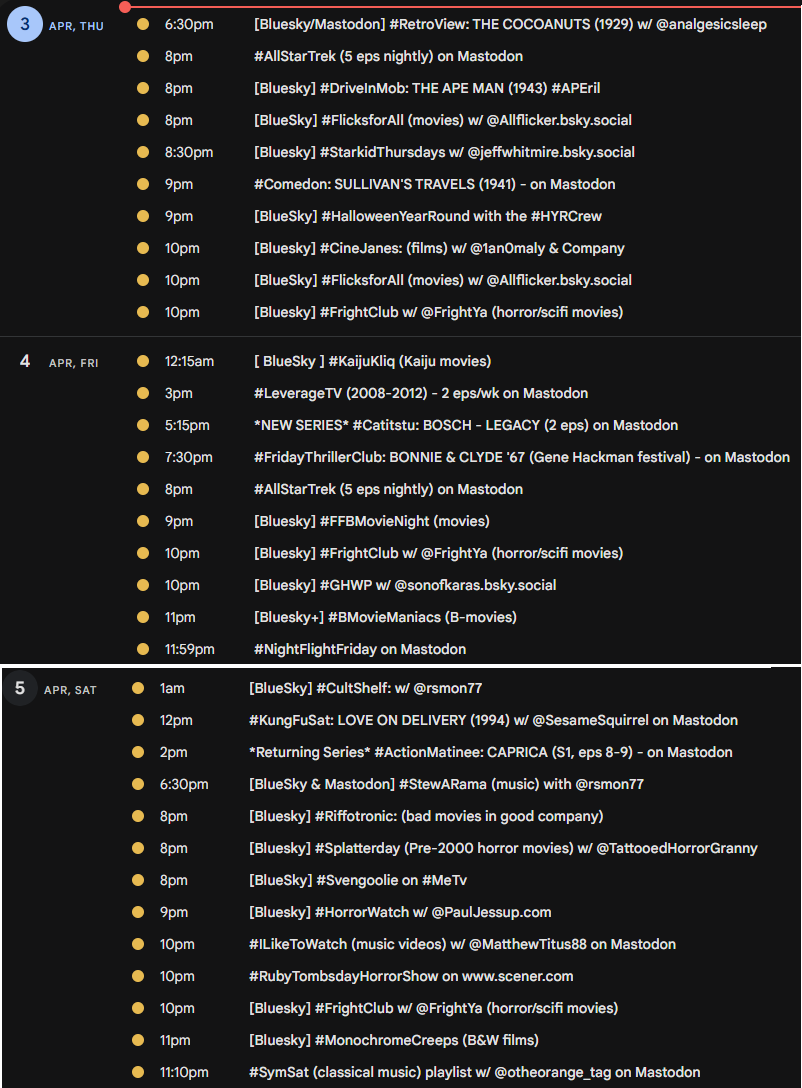Open Thursday's 8pm #AllStarTrek event
Screen dimensions: 802x1088
tap(388, 56)
